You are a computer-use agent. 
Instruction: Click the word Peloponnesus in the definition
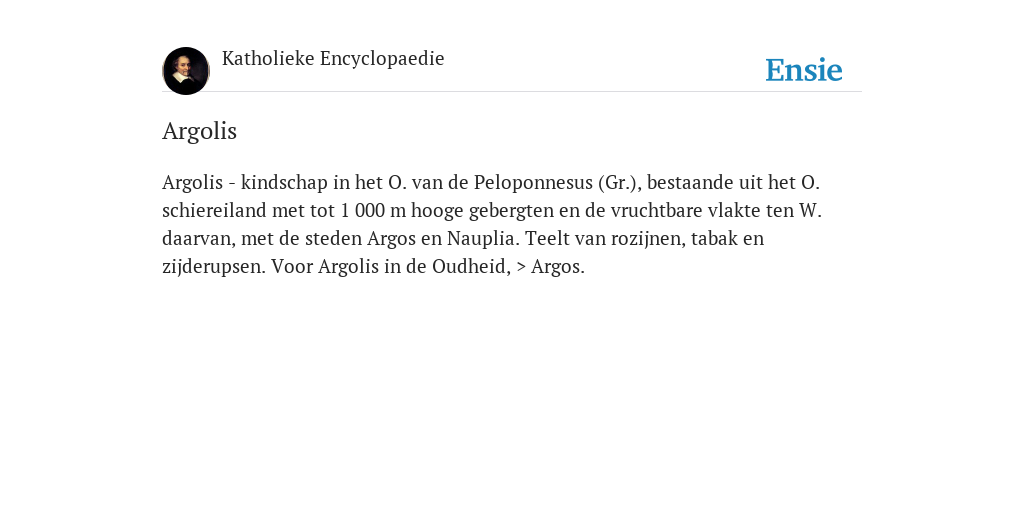point(533,182)
